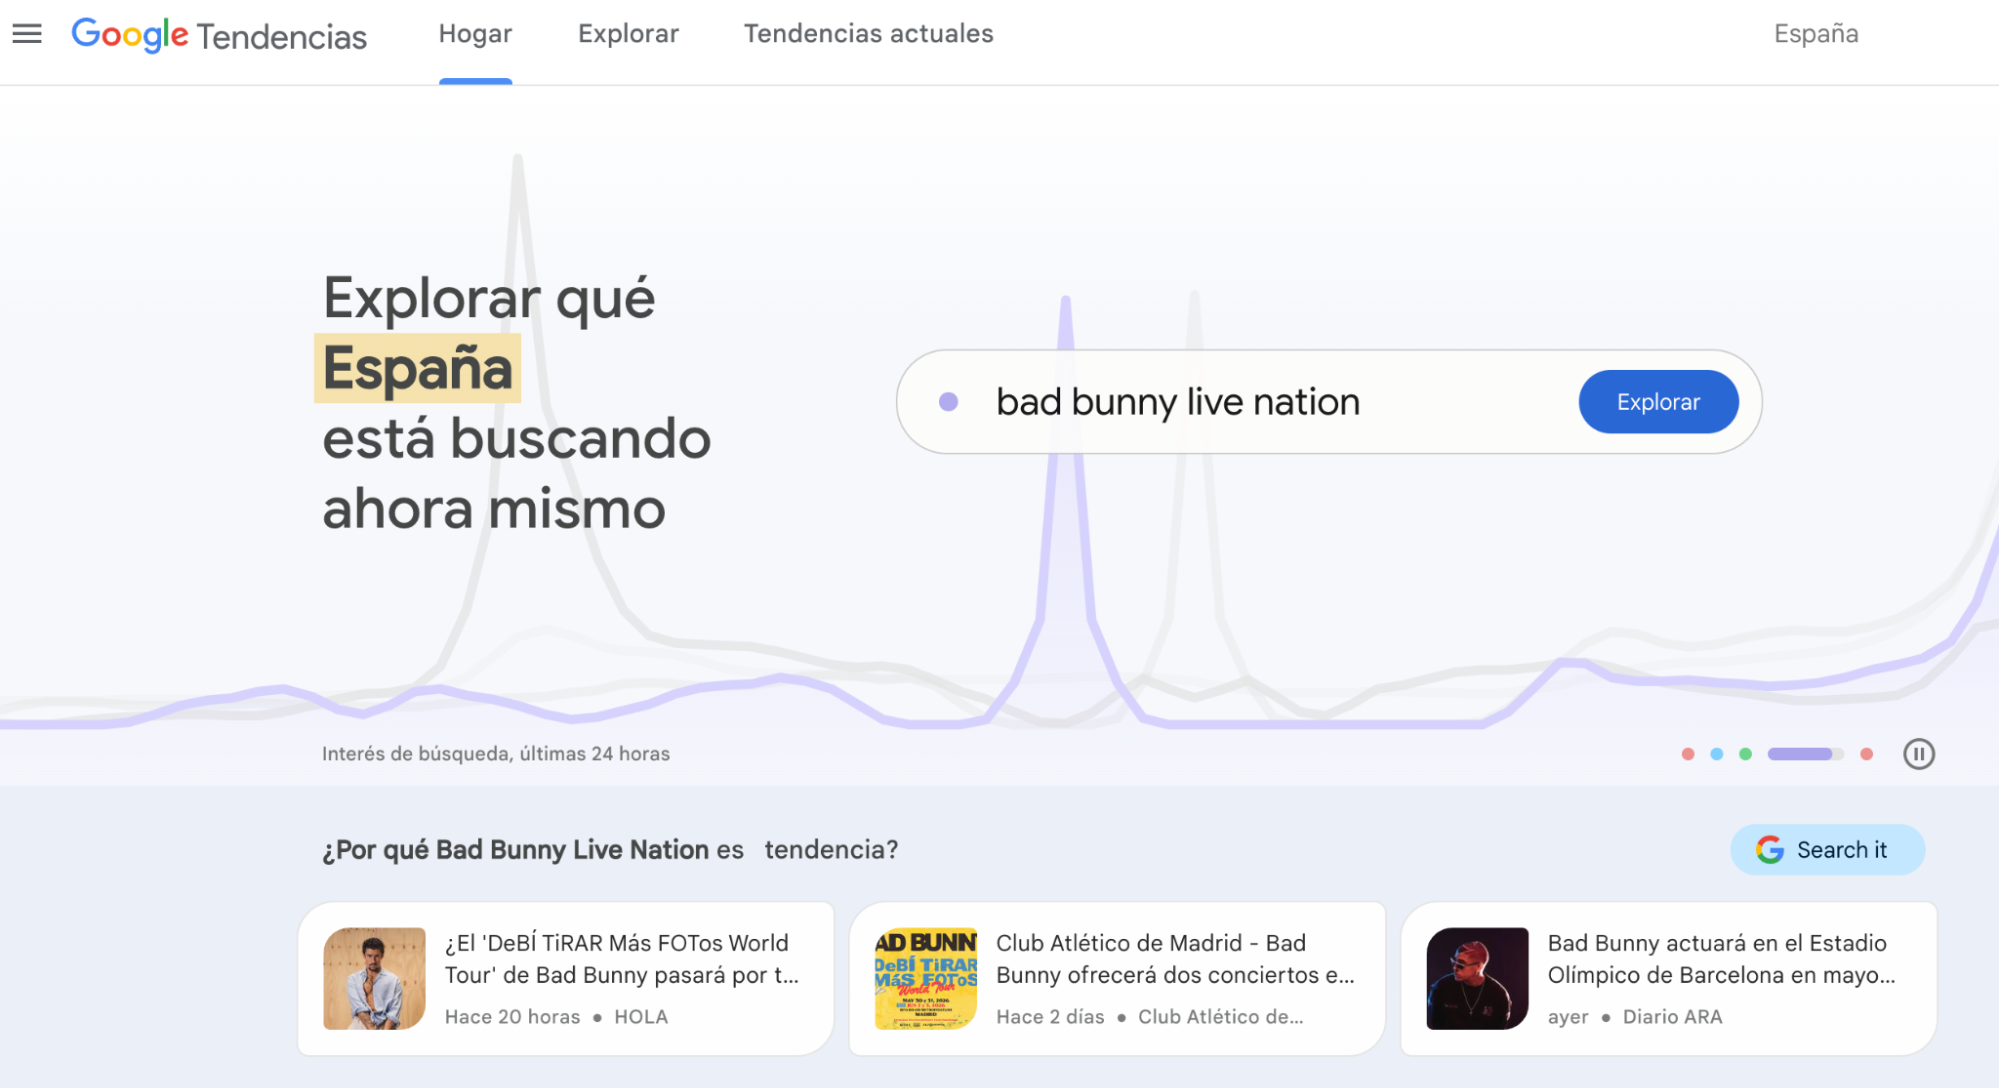Image resolution: width=1999 pixels, height=1089 pixels.
Task: Expand the HOLA news article source
Action: pyautogui.click(x=641, y=1016)
